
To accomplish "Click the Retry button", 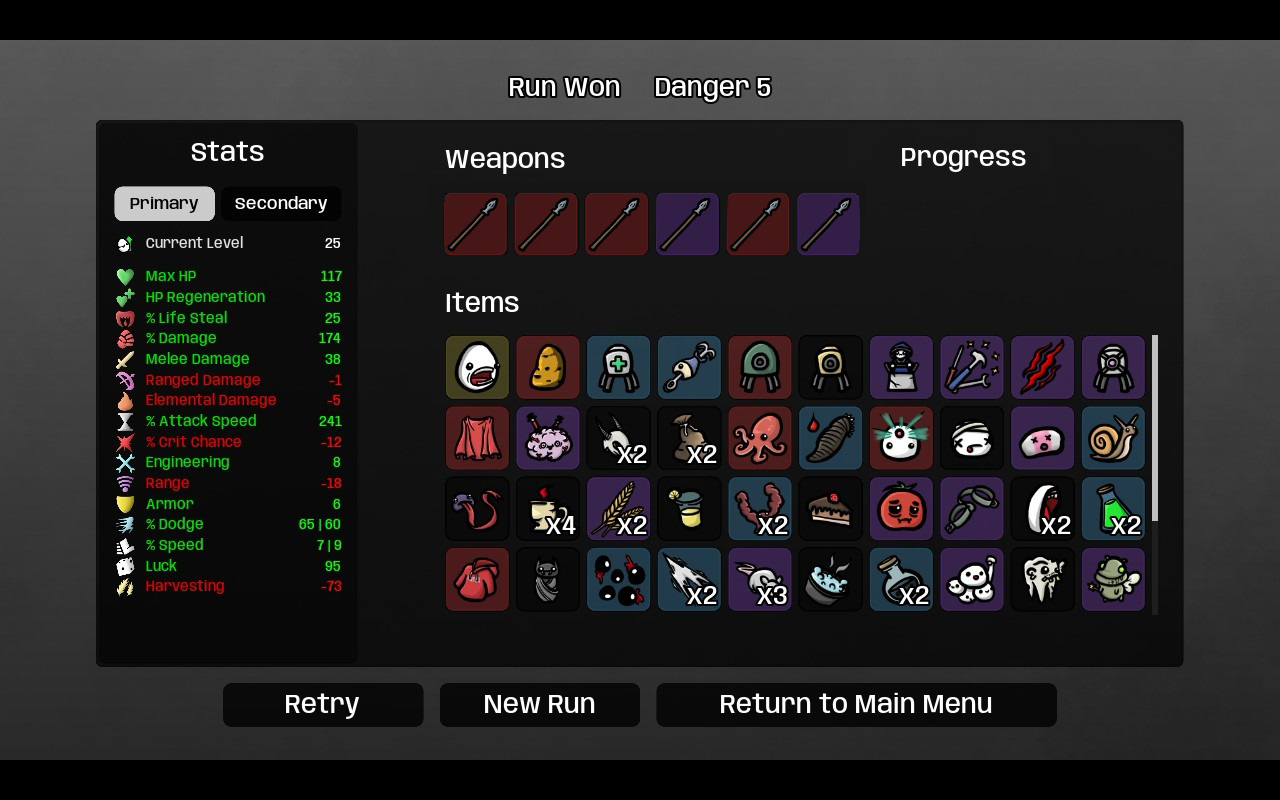I will [x=323, y=704].
